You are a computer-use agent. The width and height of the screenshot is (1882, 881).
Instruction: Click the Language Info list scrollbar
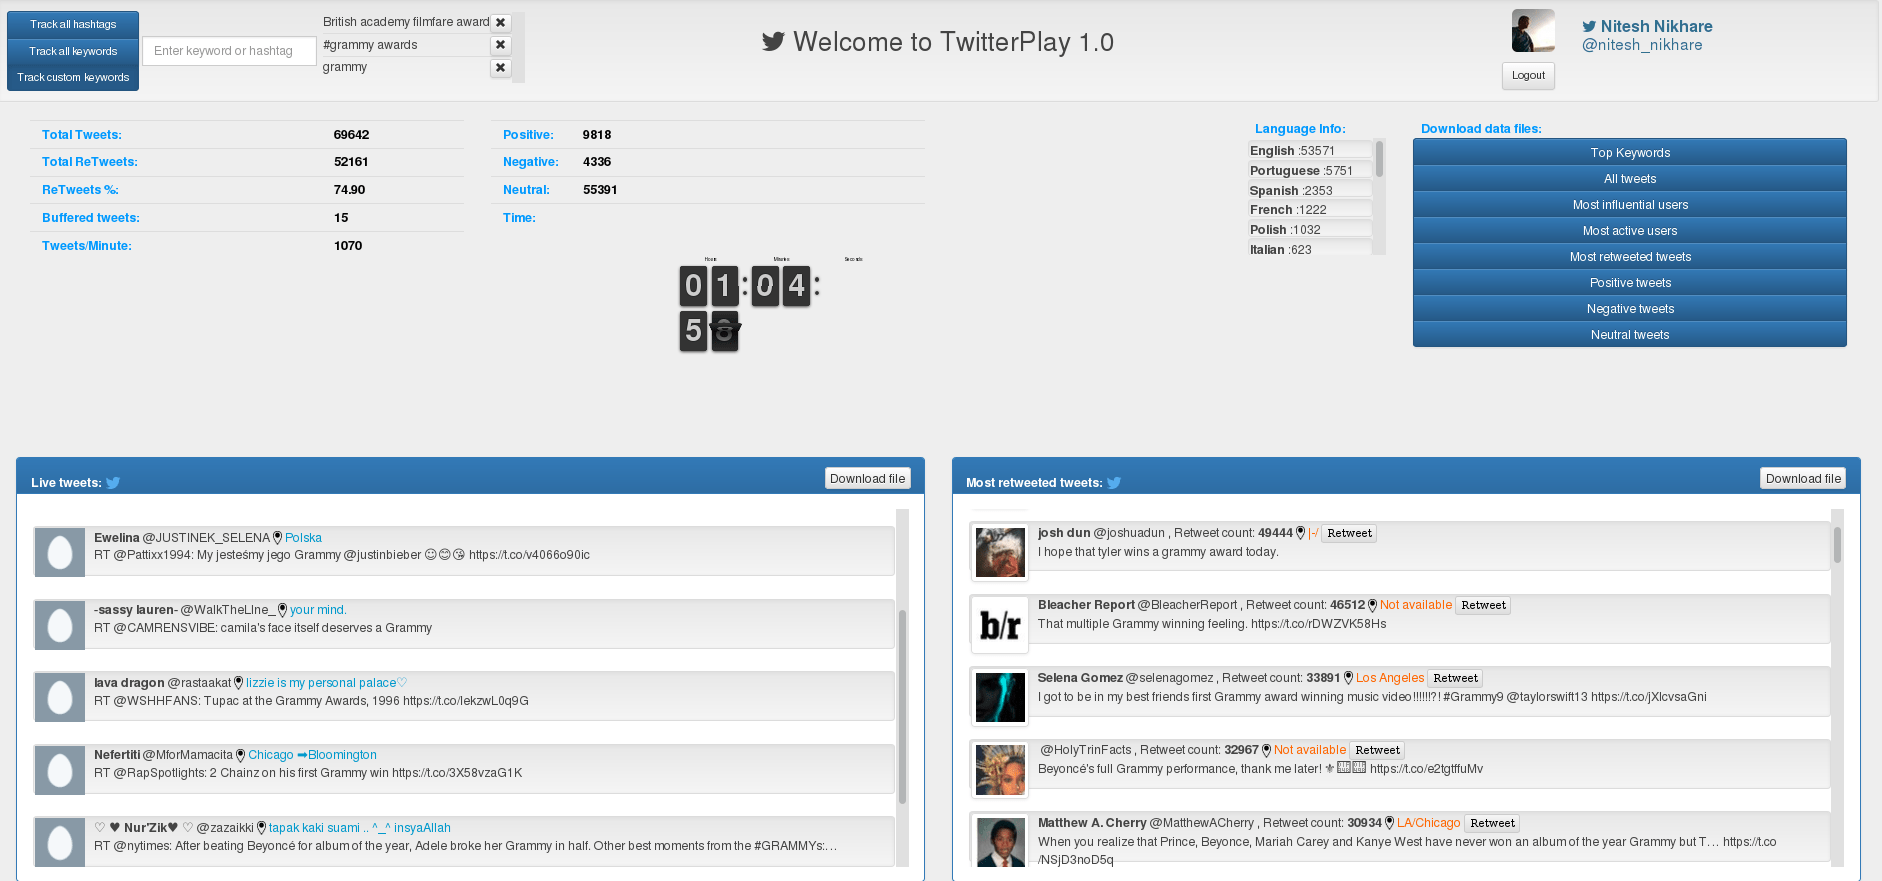coord(1379,160)
